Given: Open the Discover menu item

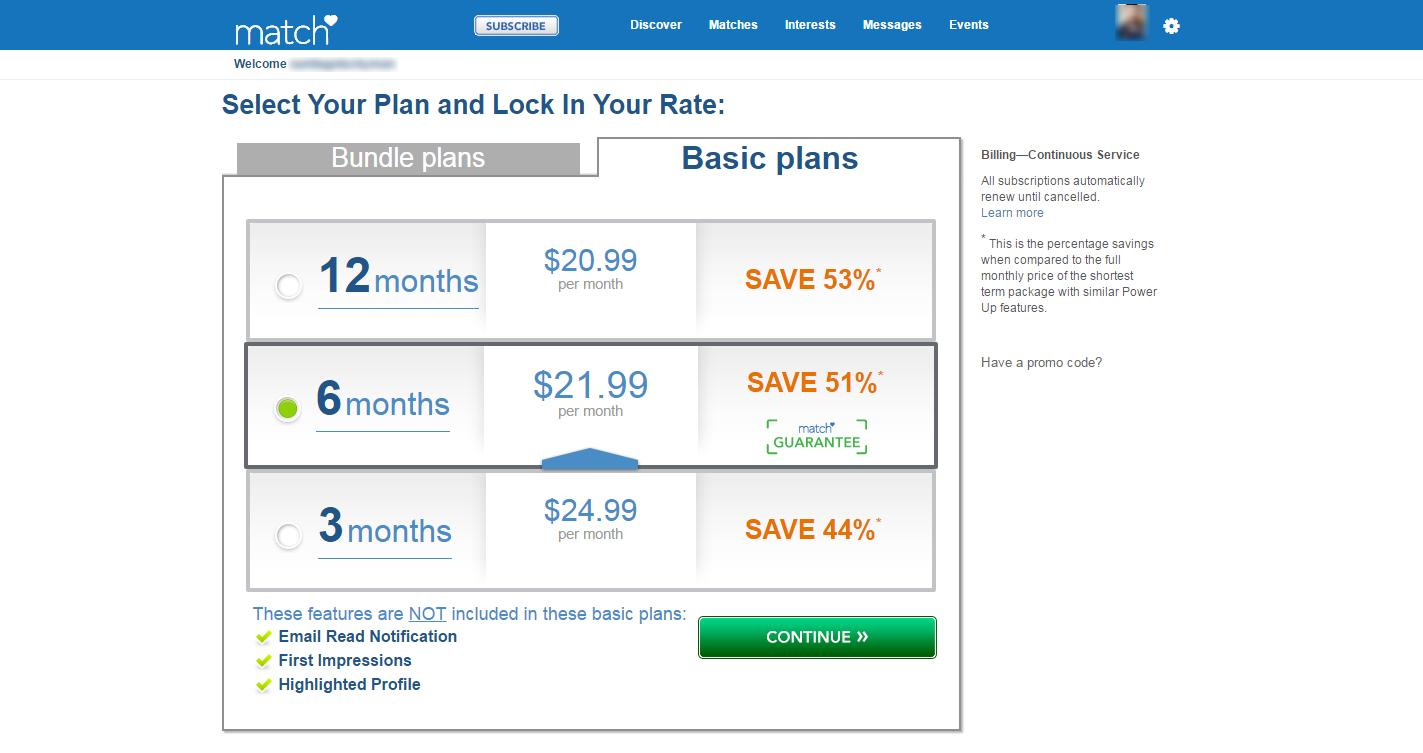Looking at the screenshot, I should tap(656, 25).
